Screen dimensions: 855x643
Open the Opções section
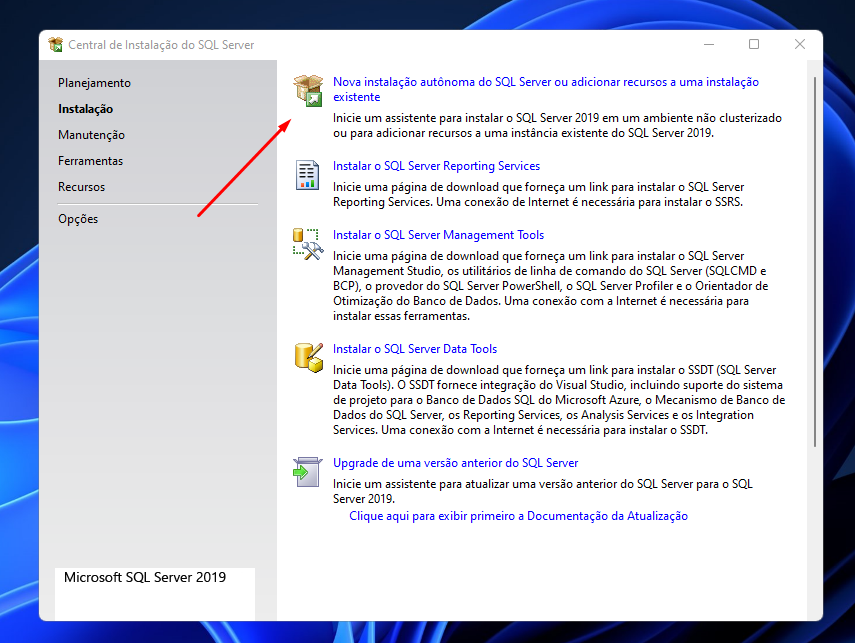pos(78,218)
